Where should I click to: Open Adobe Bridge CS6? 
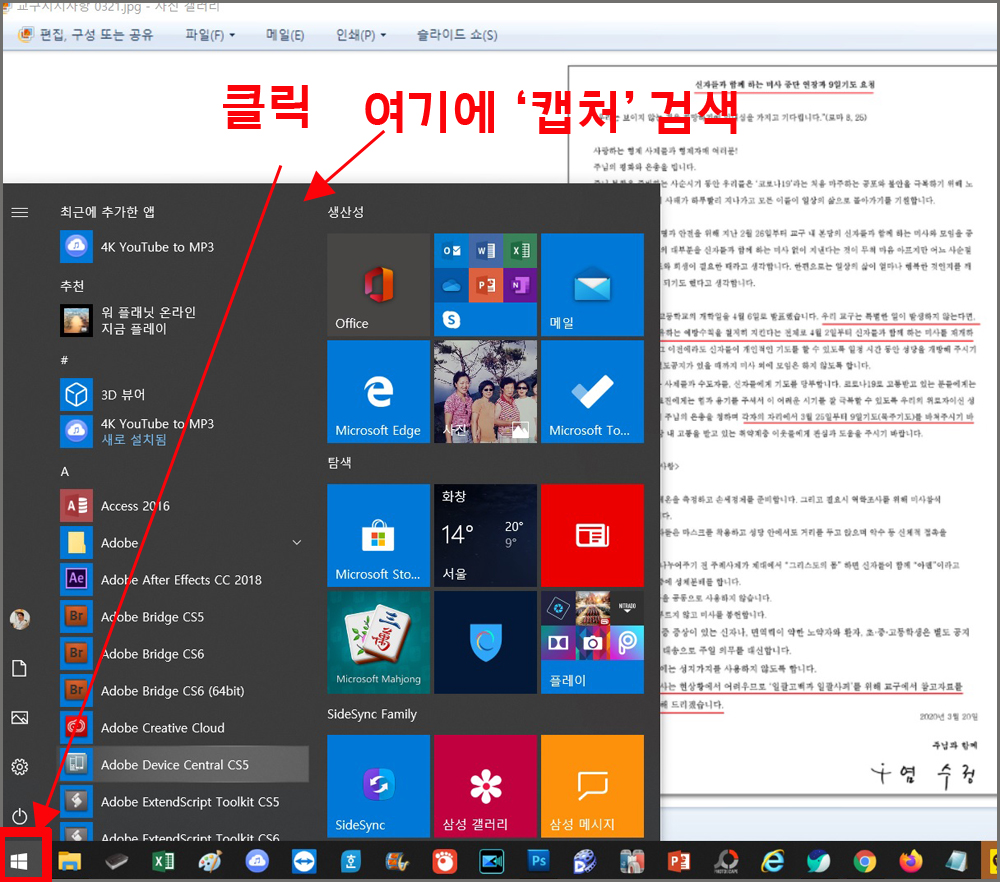click(182, 654)
